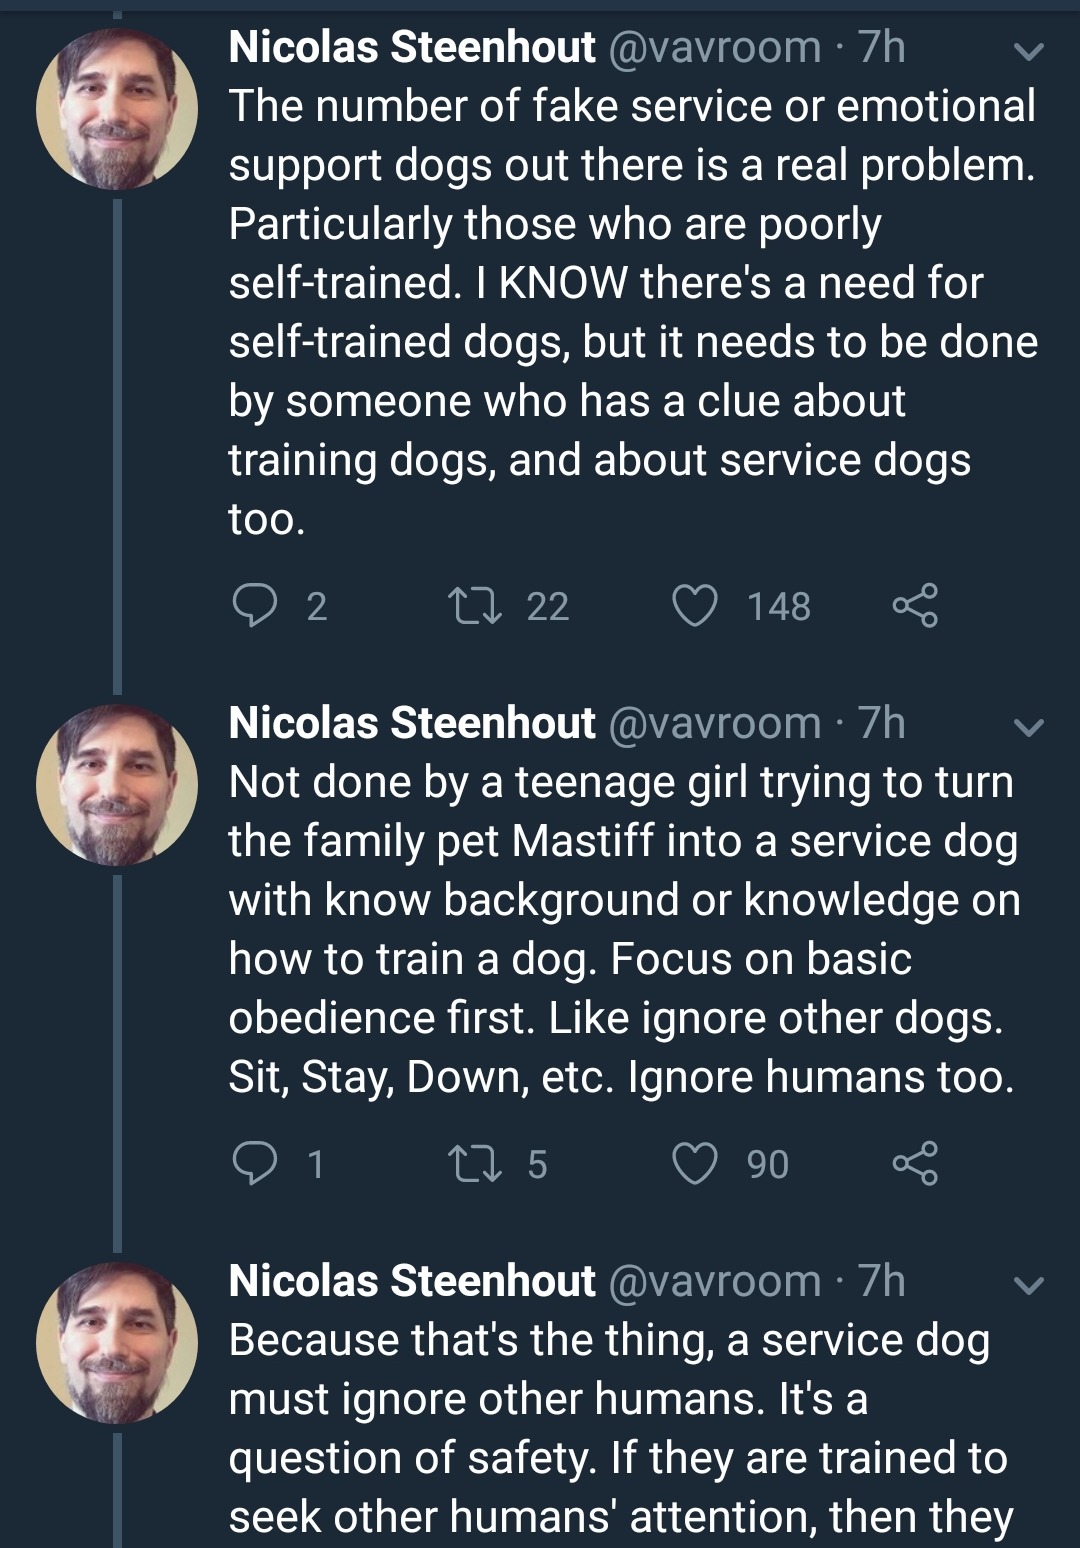Open the third tweet's dropdown chevron
1080x1548 pixels.
[1029, 1285]
